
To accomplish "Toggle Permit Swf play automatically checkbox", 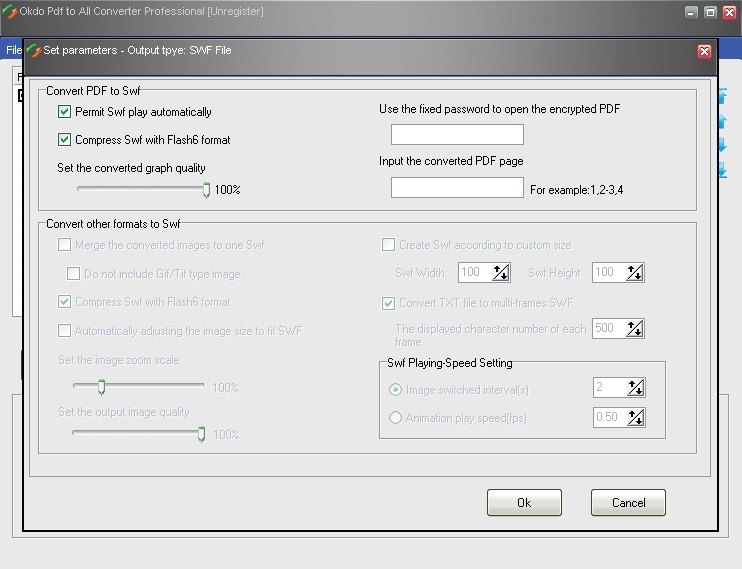I will [x=64, y=112].
